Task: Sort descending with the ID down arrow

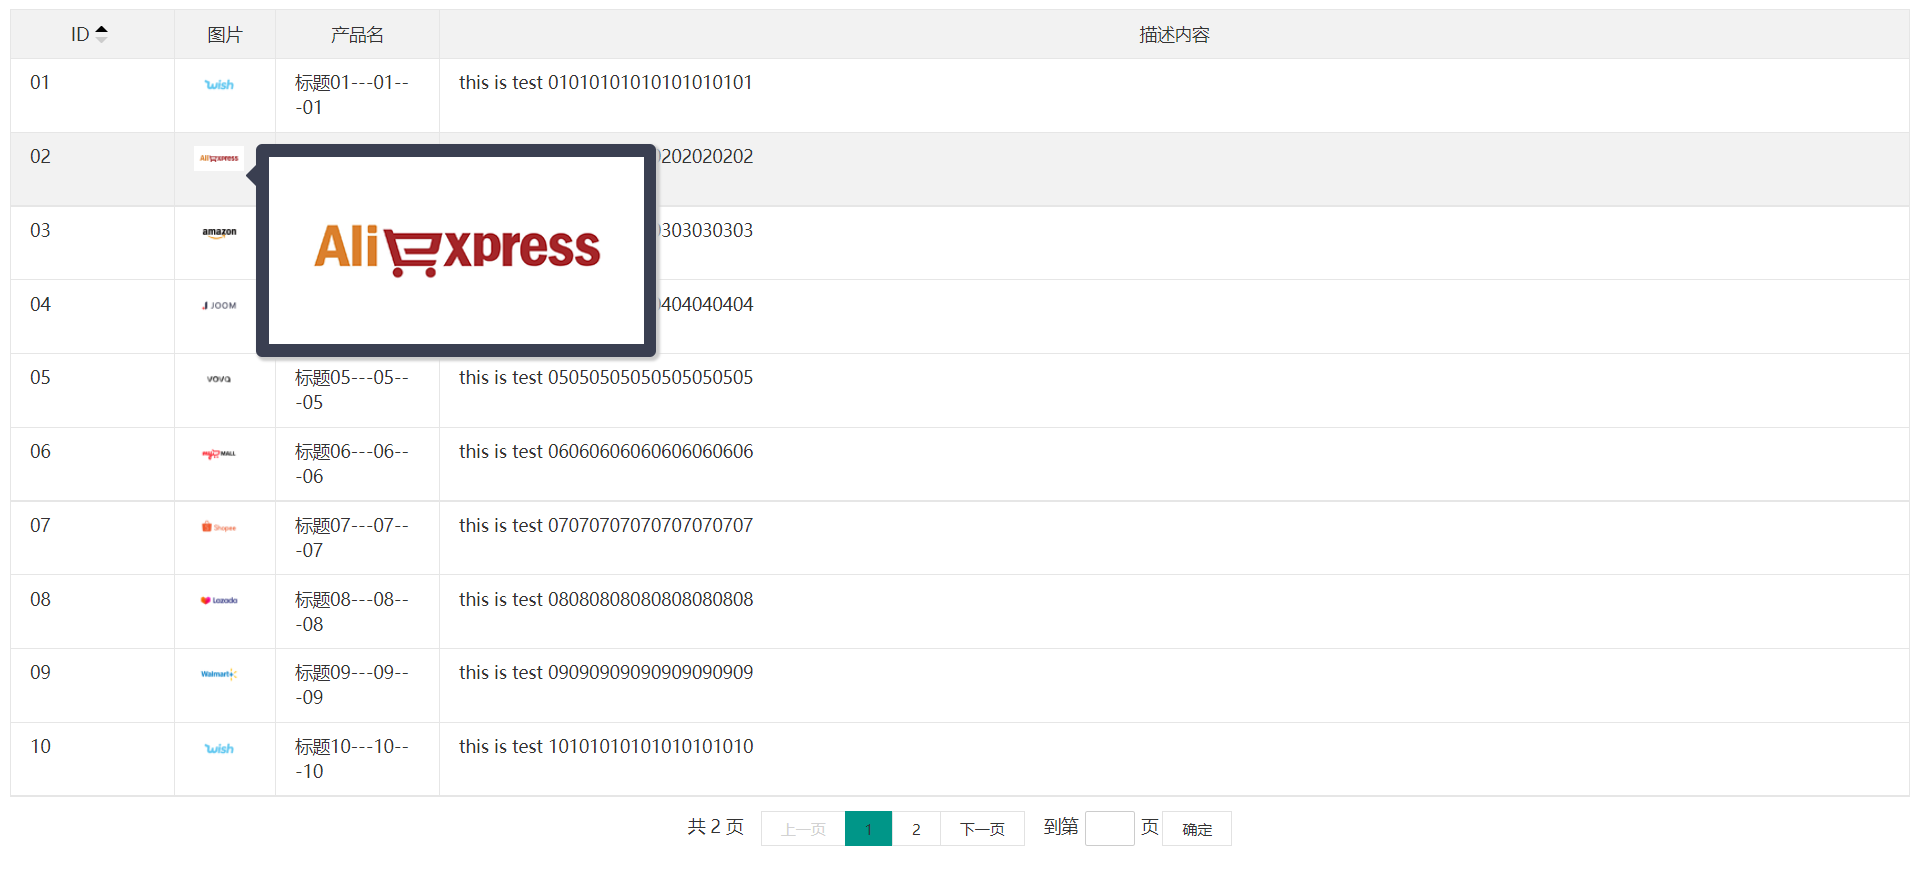Action: [x=101, y=39]
